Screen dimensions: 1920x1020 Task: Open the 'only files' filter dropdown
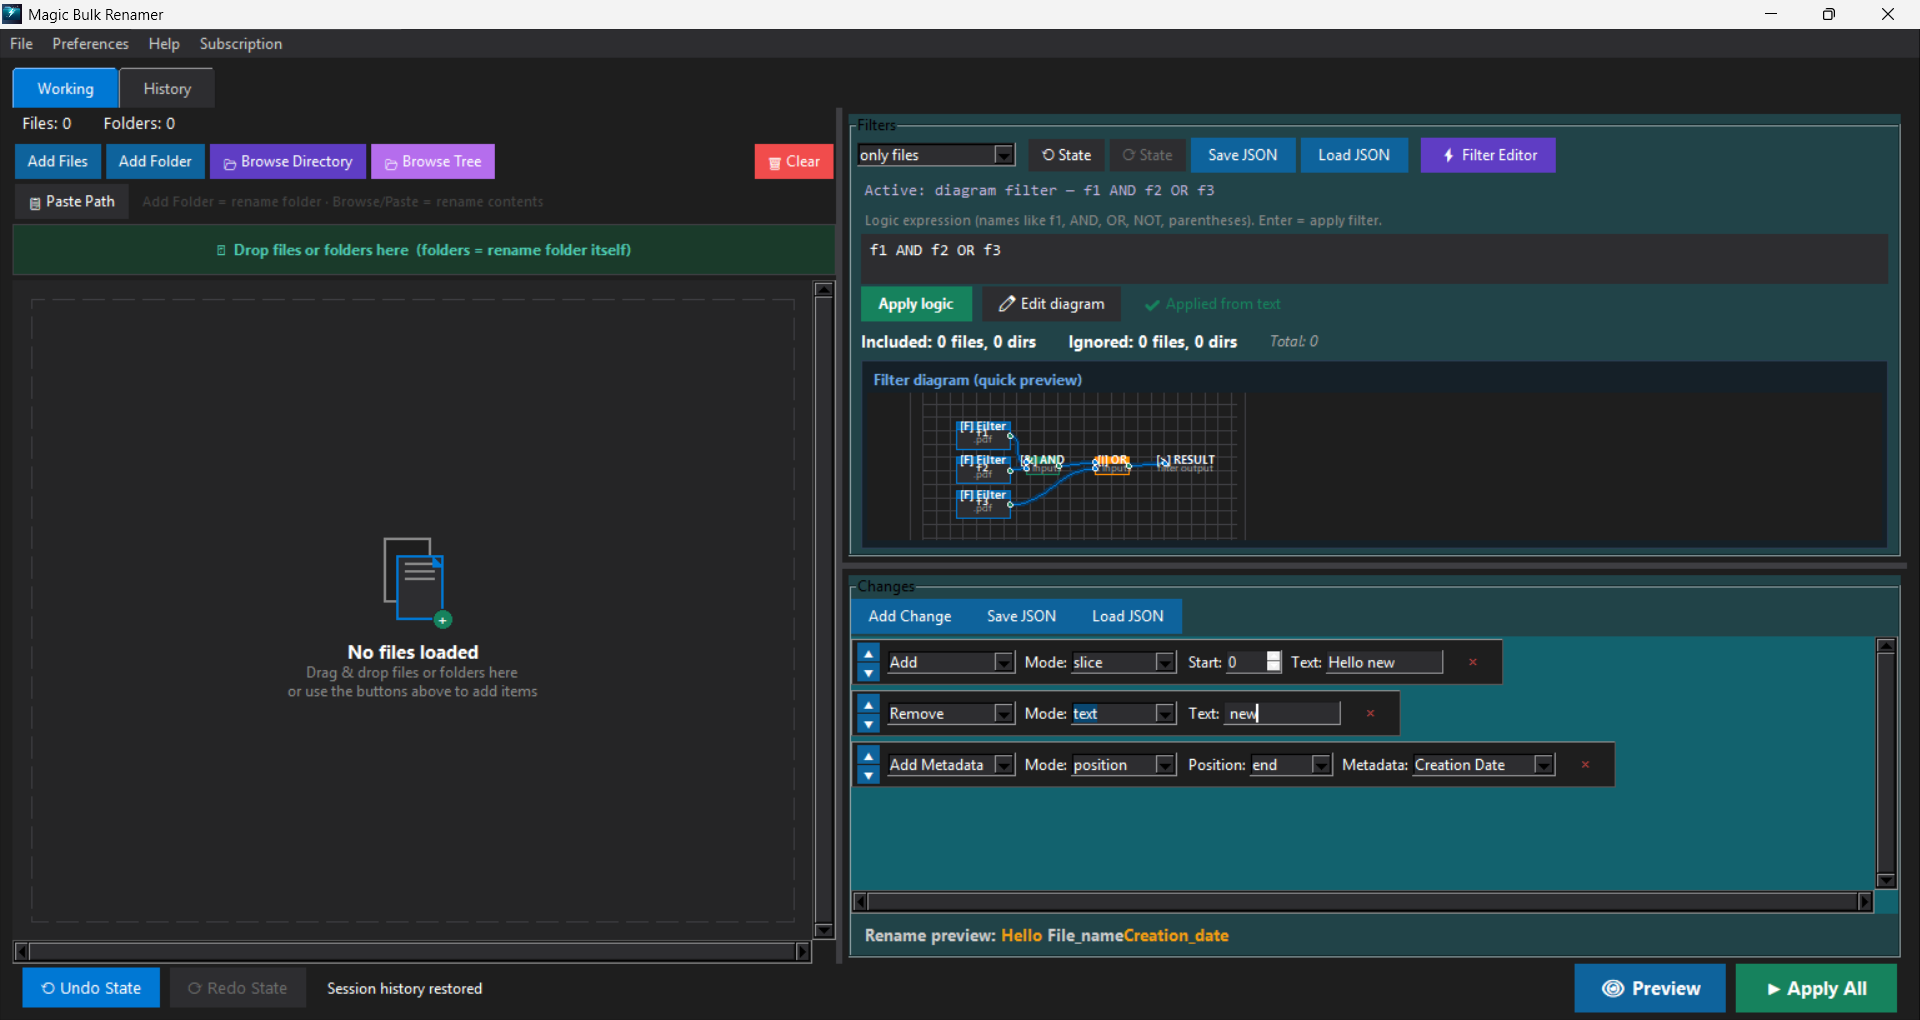(x=1004, y=155)
